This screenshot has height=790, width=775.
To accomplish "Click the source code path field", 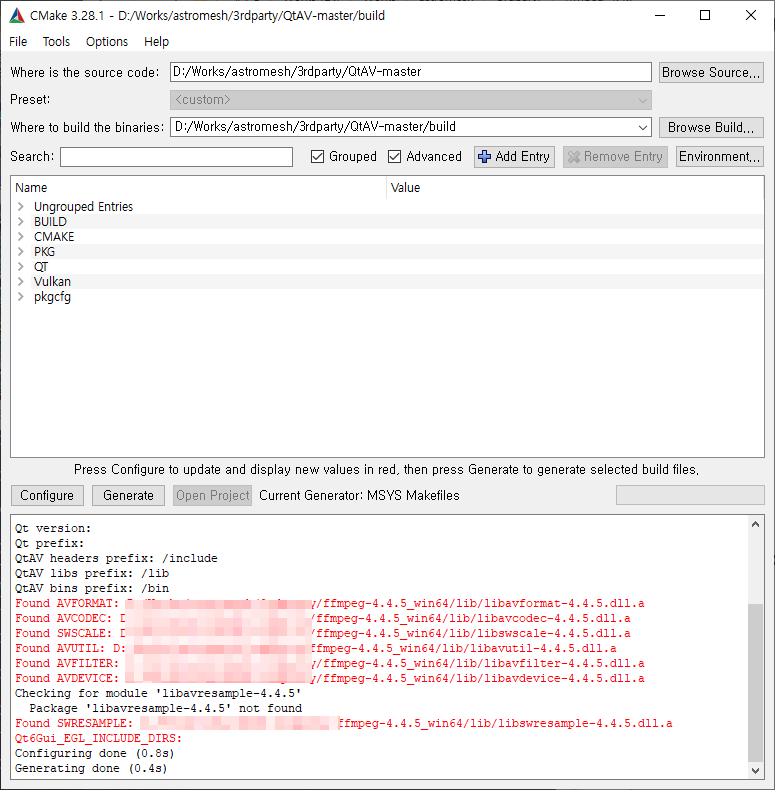I will tap(411, 72).
